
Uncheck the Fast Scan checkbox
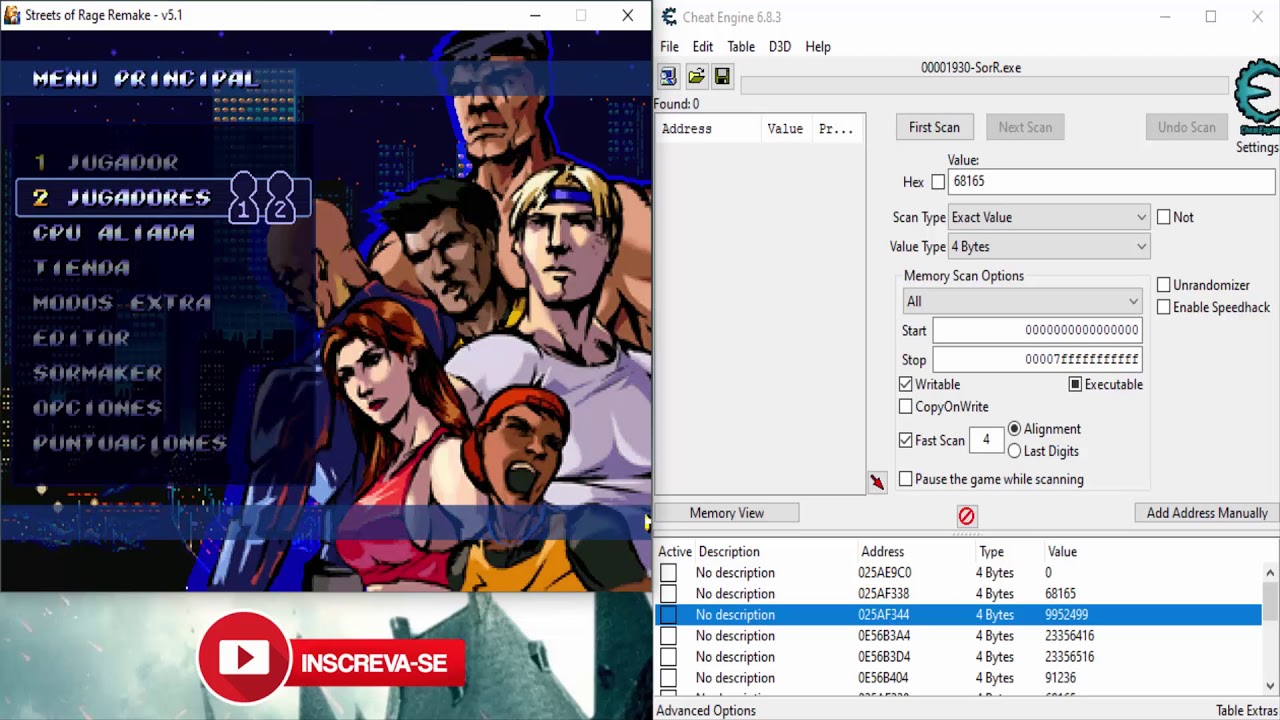(x=905, y=440)
